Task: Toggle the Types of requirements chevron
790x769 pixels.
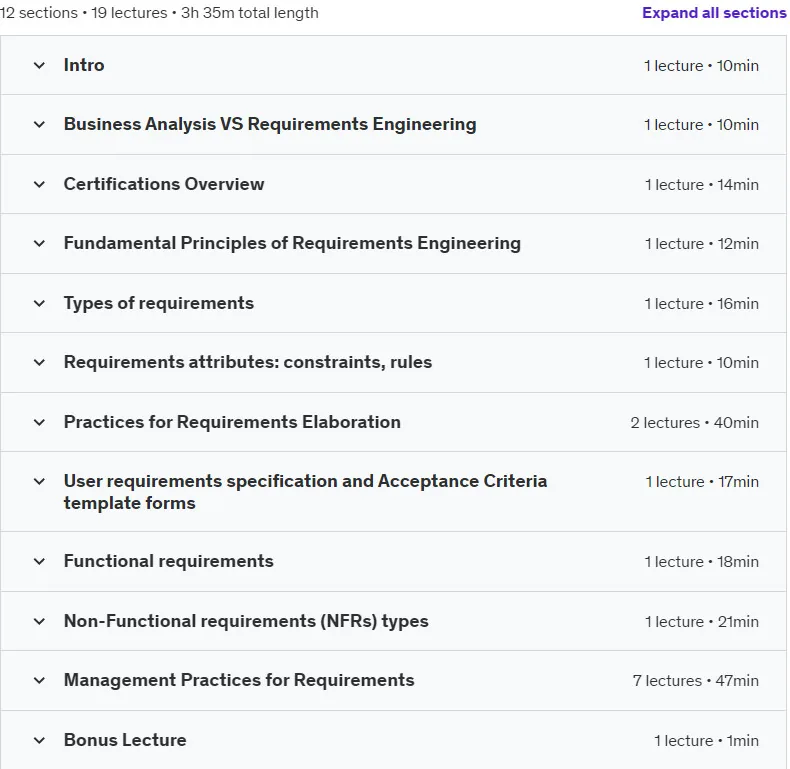Action: click(x=39, y=303)
